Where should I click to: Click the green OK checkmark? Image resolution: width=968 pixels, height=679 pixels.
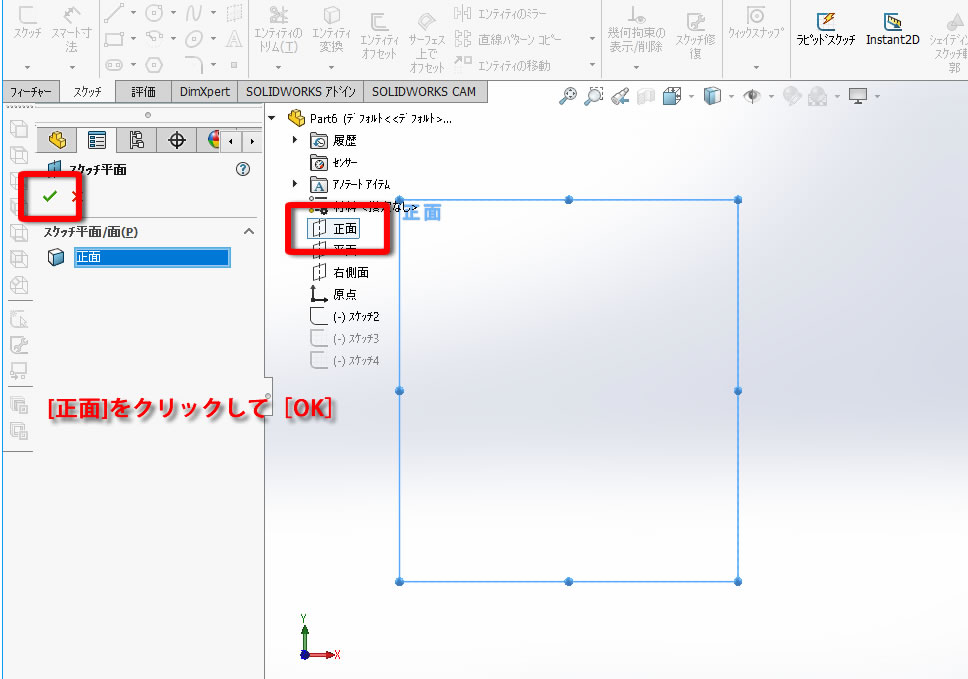pos(49,196)
